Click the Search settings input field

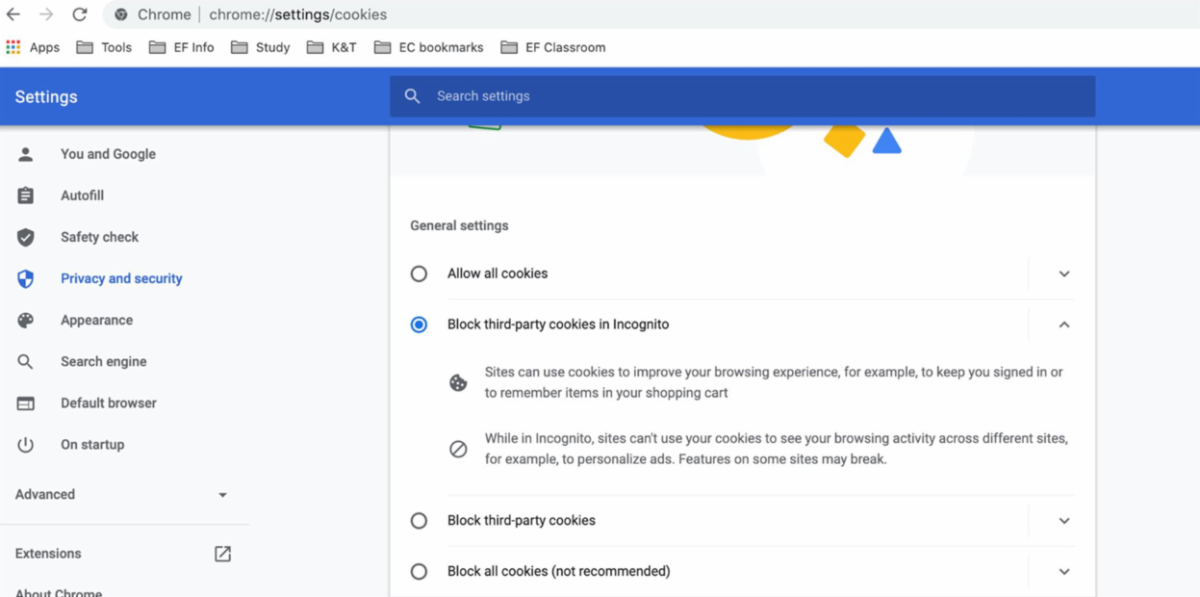[x=740, y=96]
